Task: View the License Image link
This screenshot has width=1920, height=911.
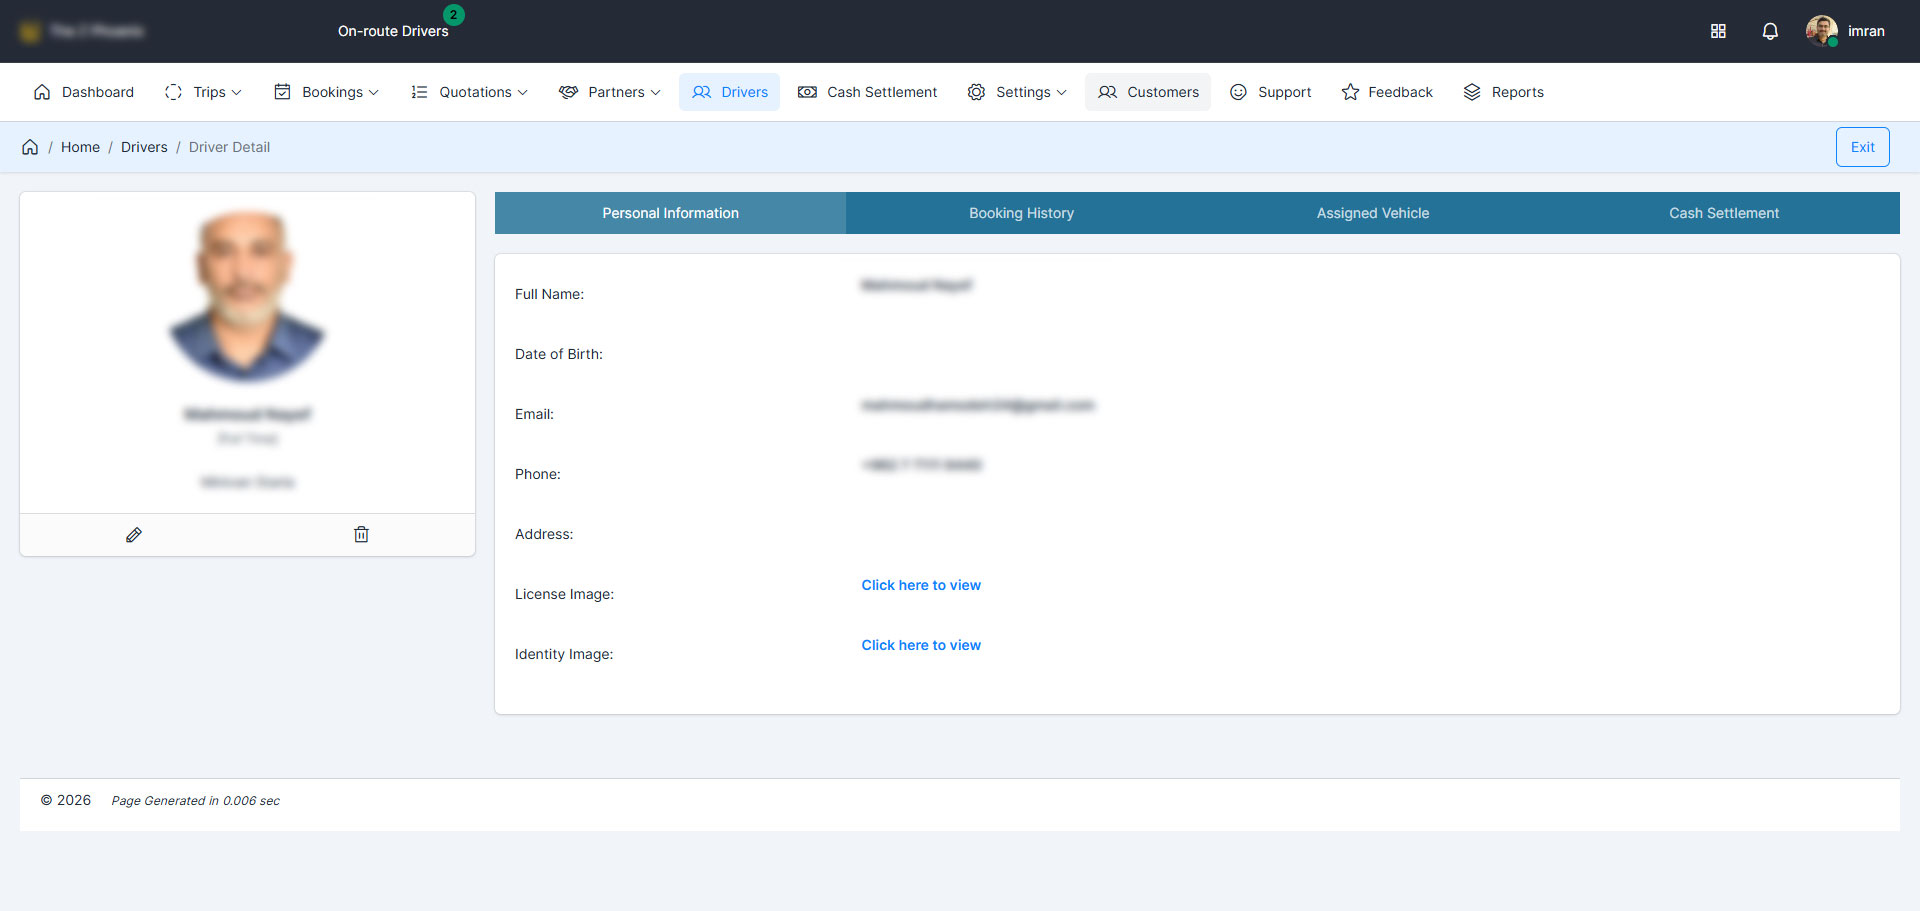Action: [x=921, y=585]
